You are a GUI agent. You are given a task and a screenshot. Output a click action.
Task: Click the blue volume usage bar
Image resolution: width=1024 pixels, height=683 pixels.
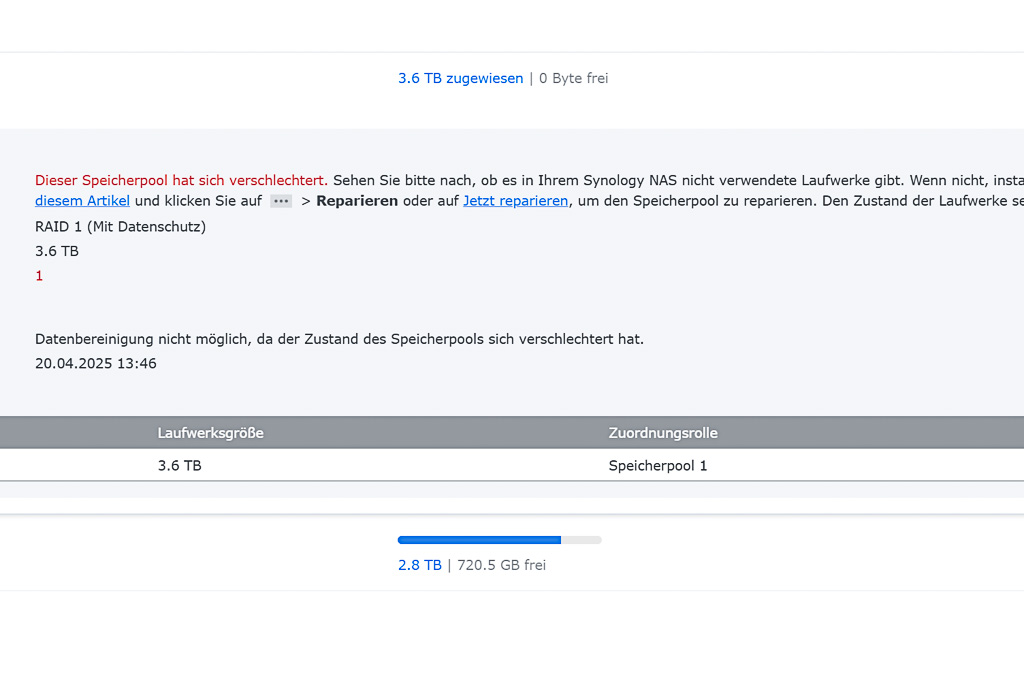pyautogui.click(x=500, y=540)
